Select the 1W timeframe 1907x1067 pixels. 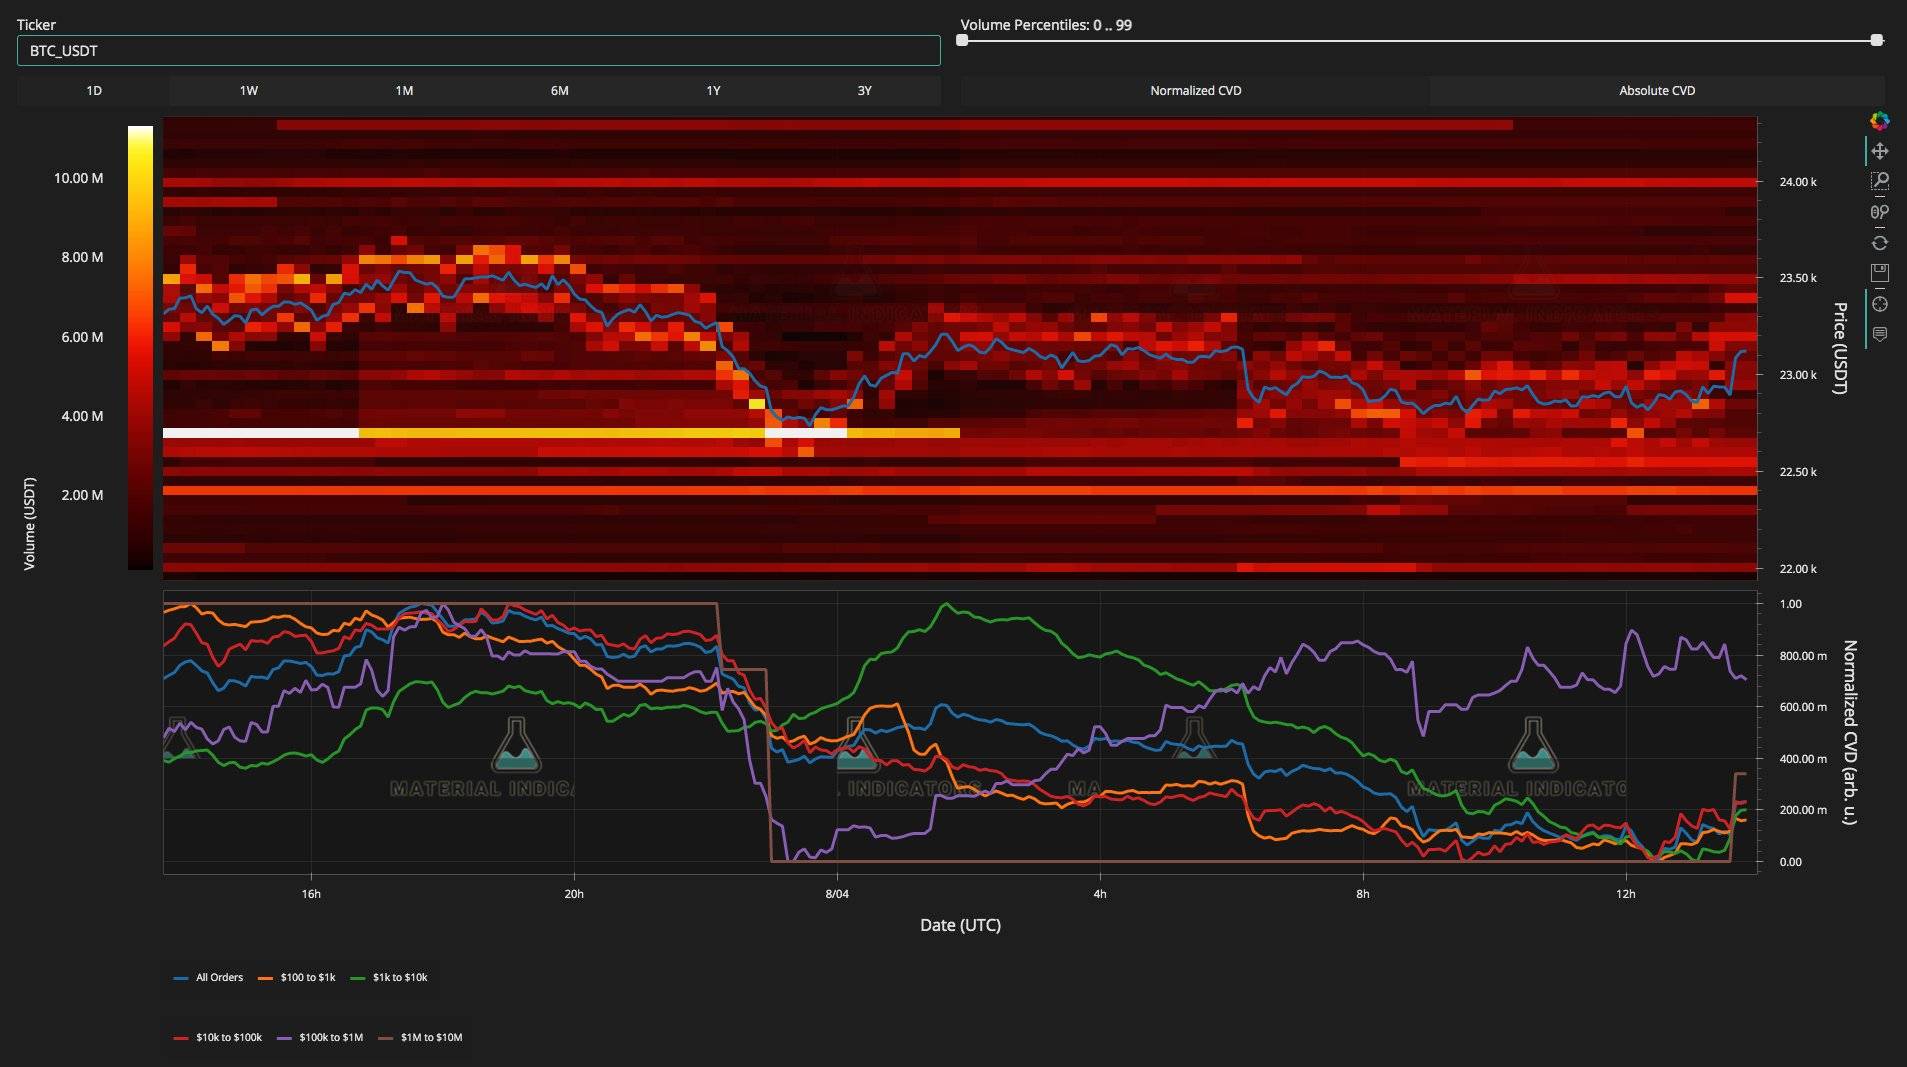[x=248, y=90]
